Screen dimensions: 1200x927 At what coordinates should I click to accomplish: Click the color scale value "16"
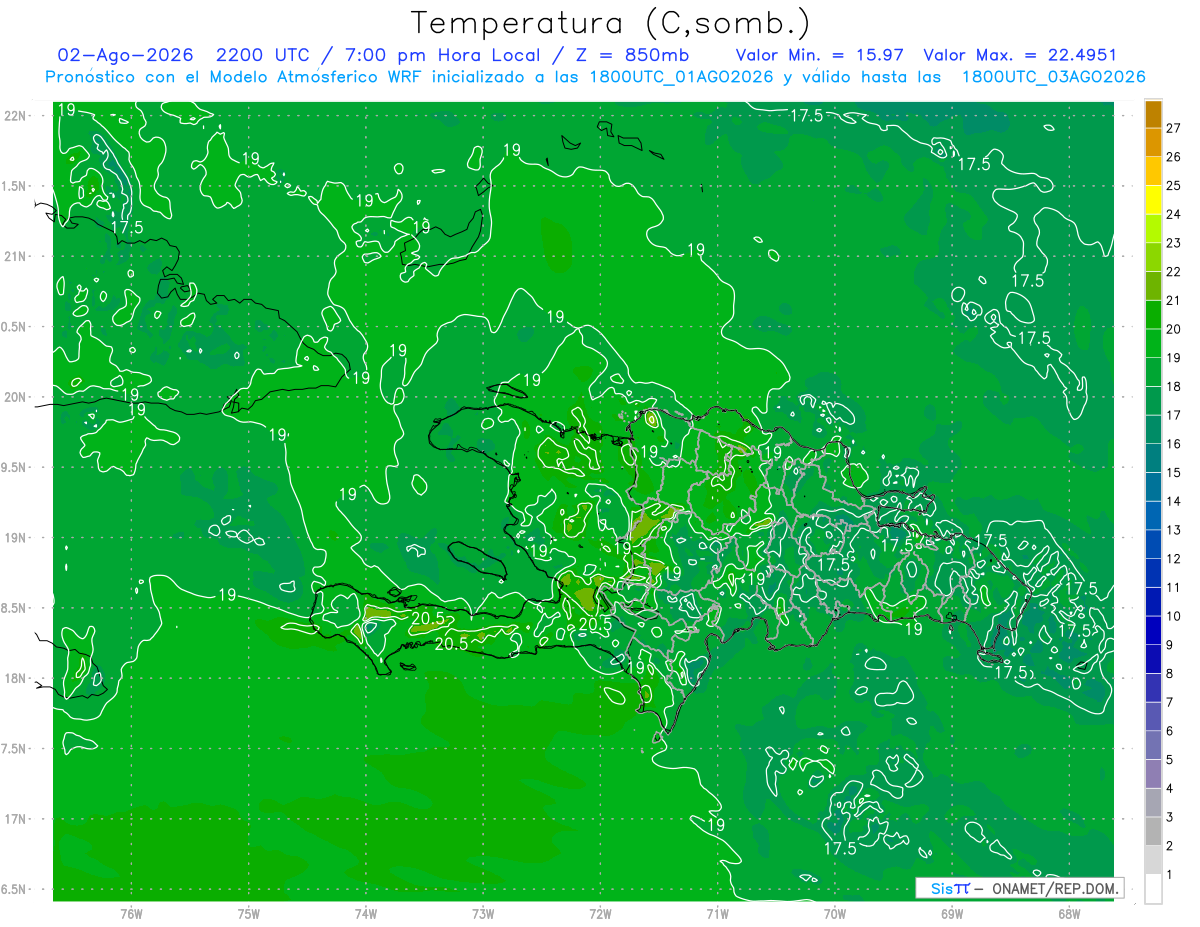click(1173, 444)
